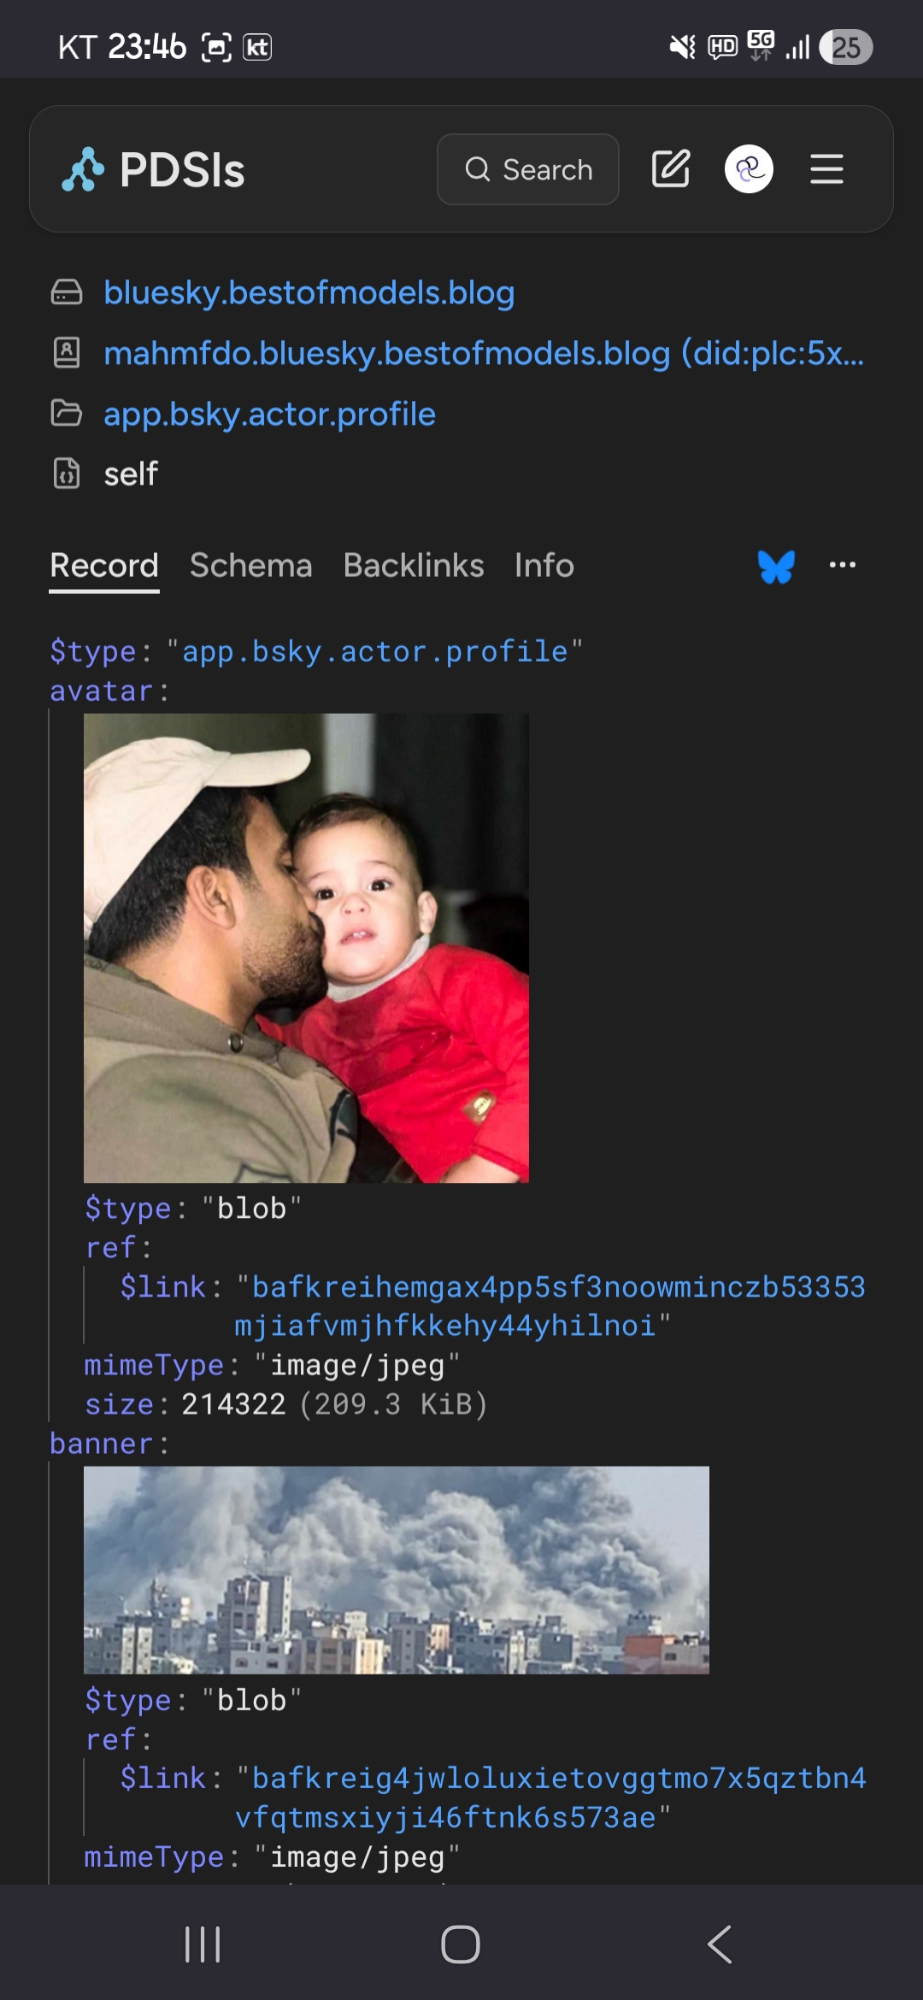This screenshot has height=2000, width=923.
Task: Open the bluesky.bestofmodels.blog PDS link
Action: tap(309, 293)
